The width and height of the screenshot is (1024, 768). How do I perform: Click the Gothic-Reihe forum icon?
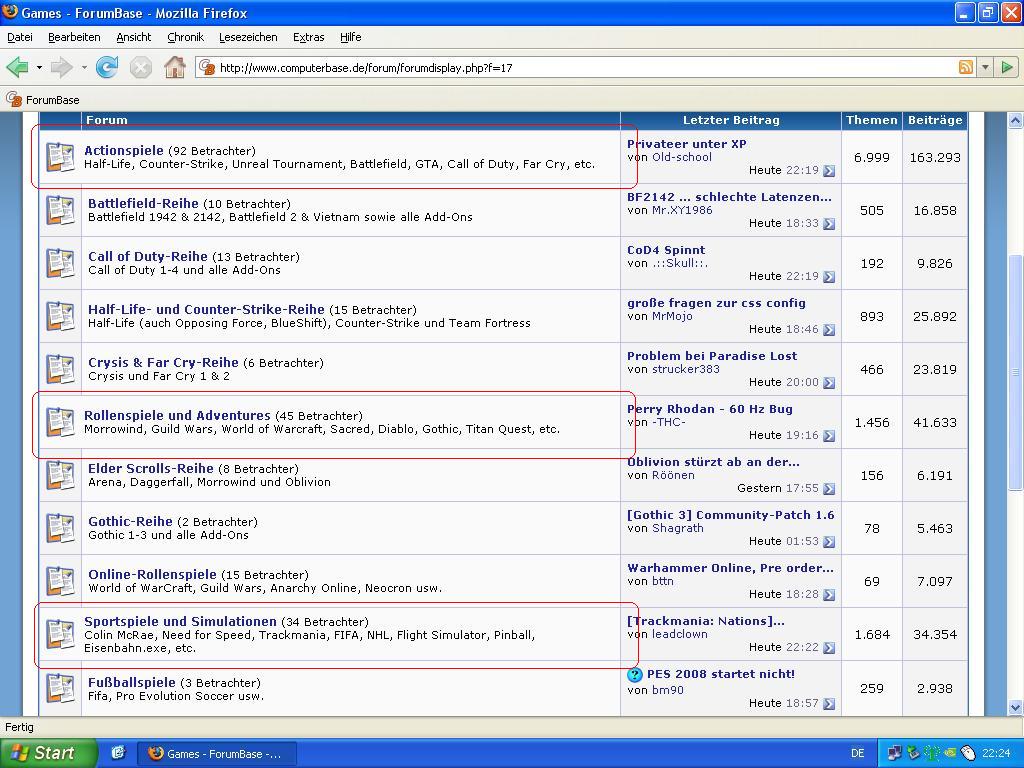coord(60,528)
